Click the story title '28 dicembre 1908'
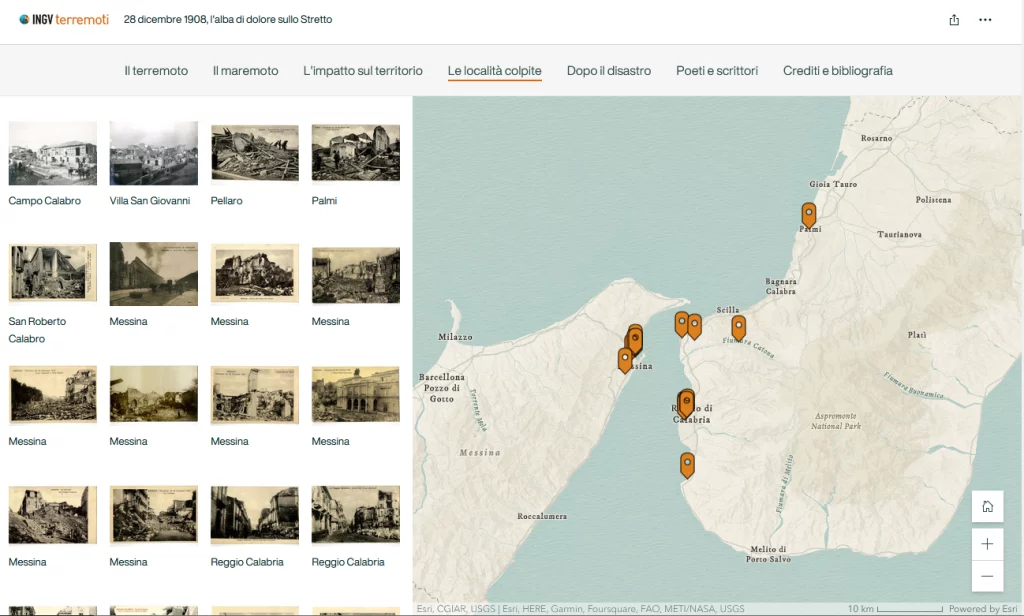The height and width of the screenshot is (616, 1024). tap(228, 20)
